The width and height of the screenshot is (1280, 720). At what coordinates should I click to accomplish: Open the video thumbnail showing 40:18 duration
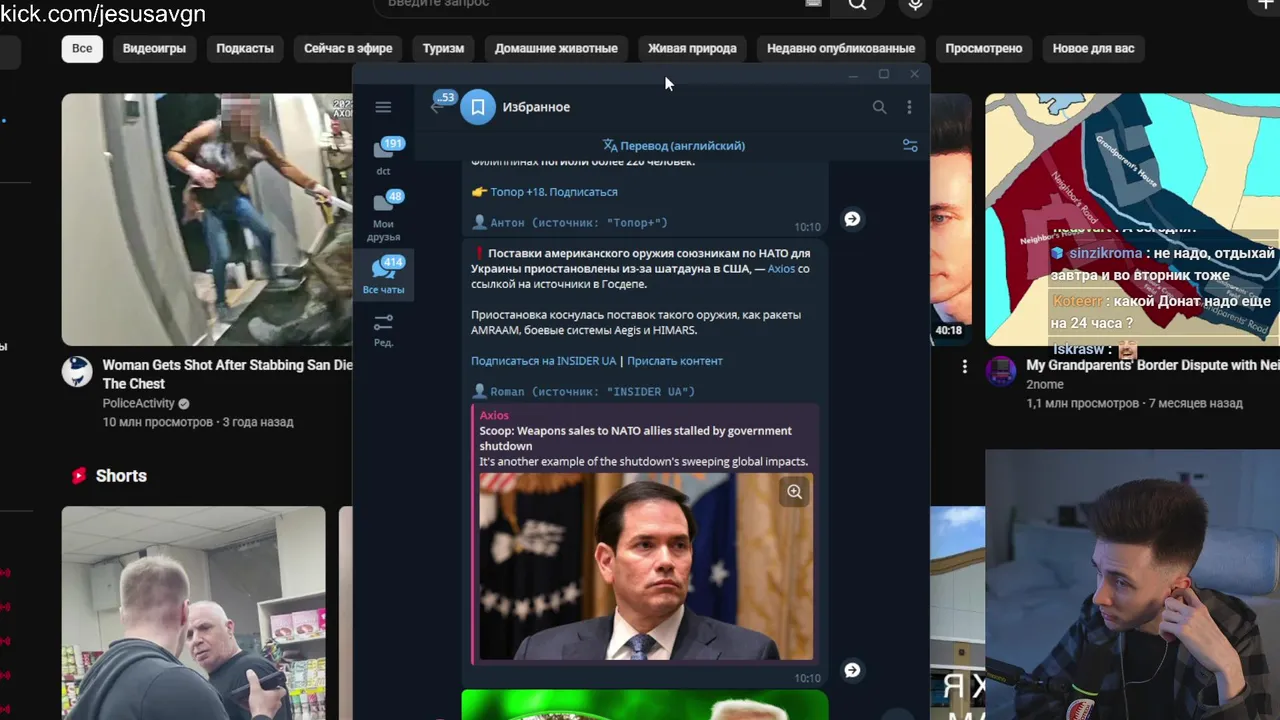(950, 220)
